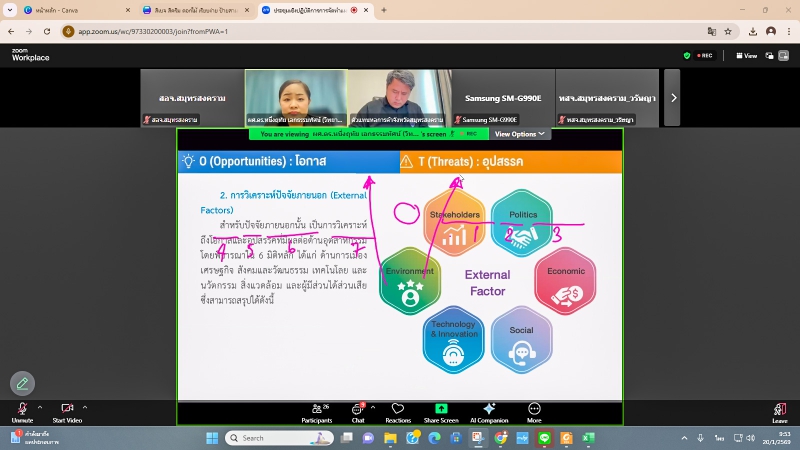The width and height of the screenshot is (800, 450).
Task: Start Video camera
Action: tap(66, 410)
